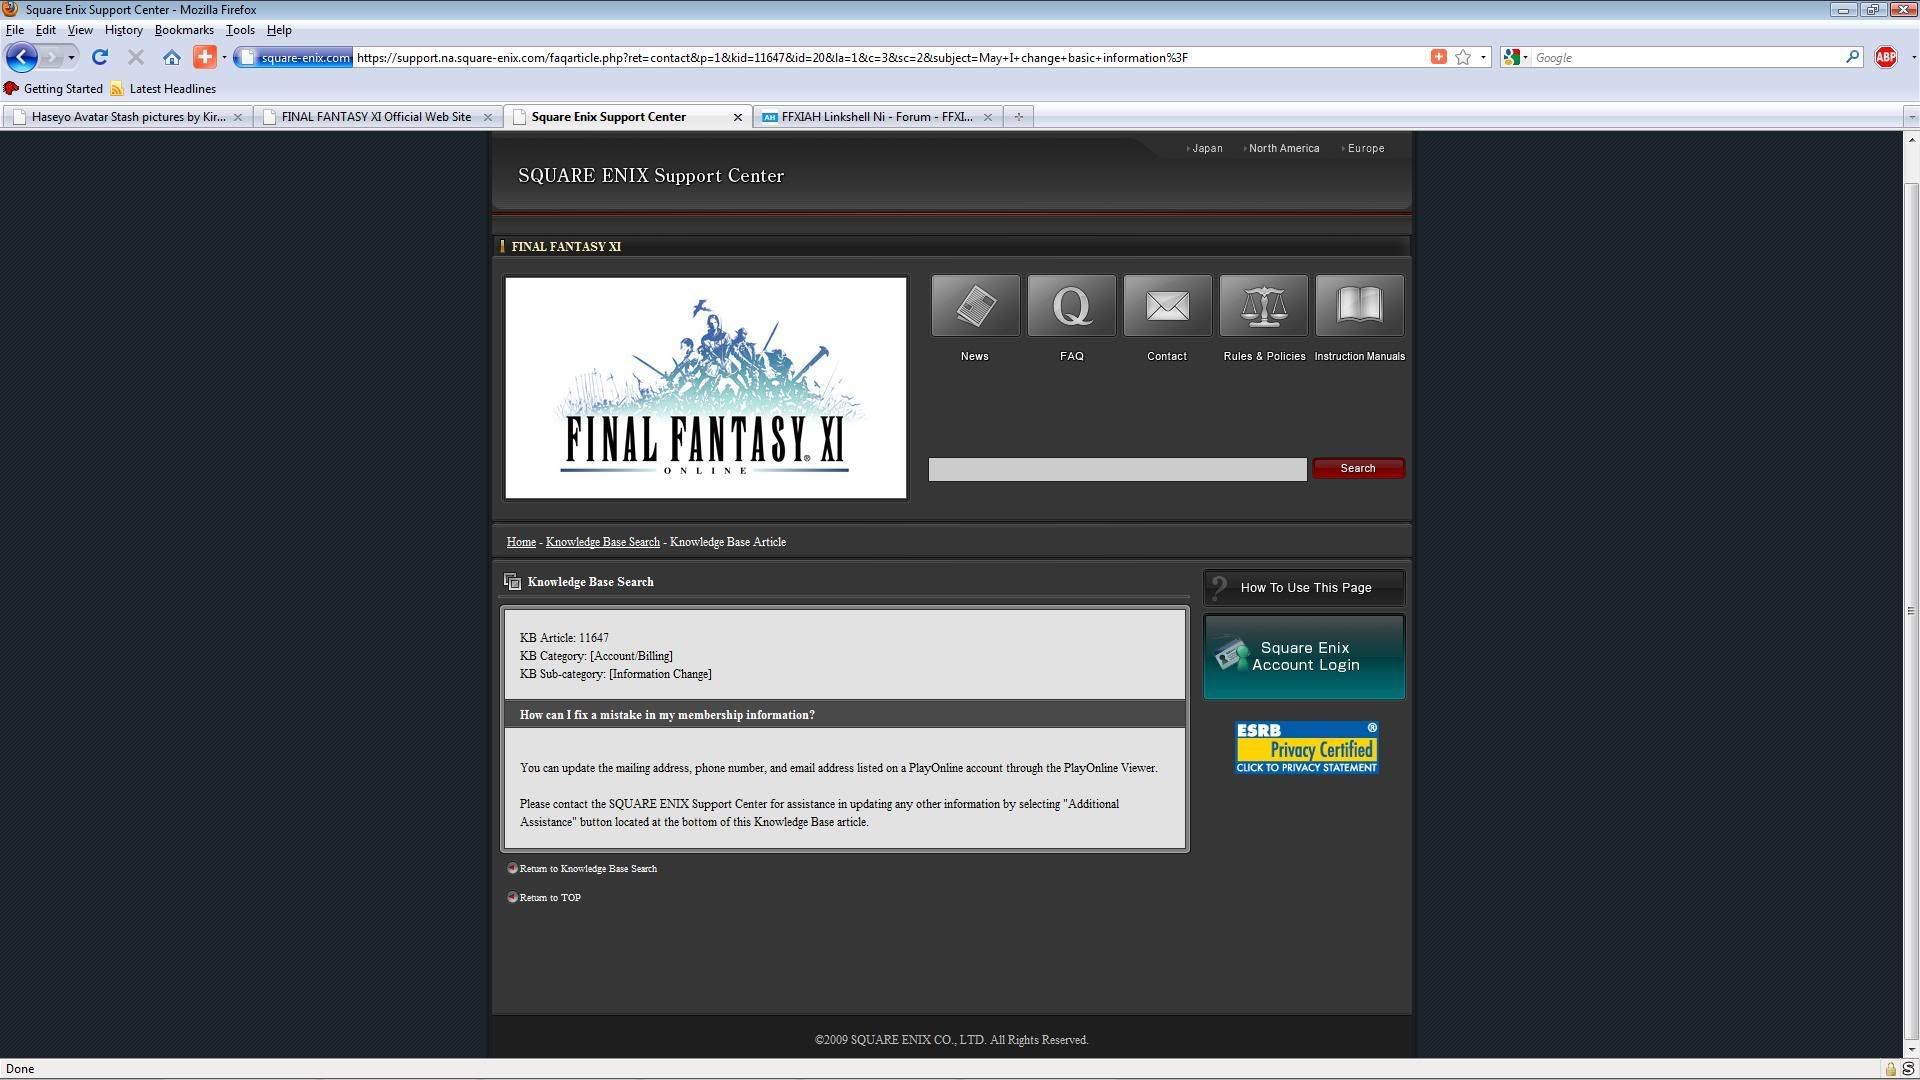Open the Bookmarks menu
The image size is (1920, 1080).
(x=184, y=30)
